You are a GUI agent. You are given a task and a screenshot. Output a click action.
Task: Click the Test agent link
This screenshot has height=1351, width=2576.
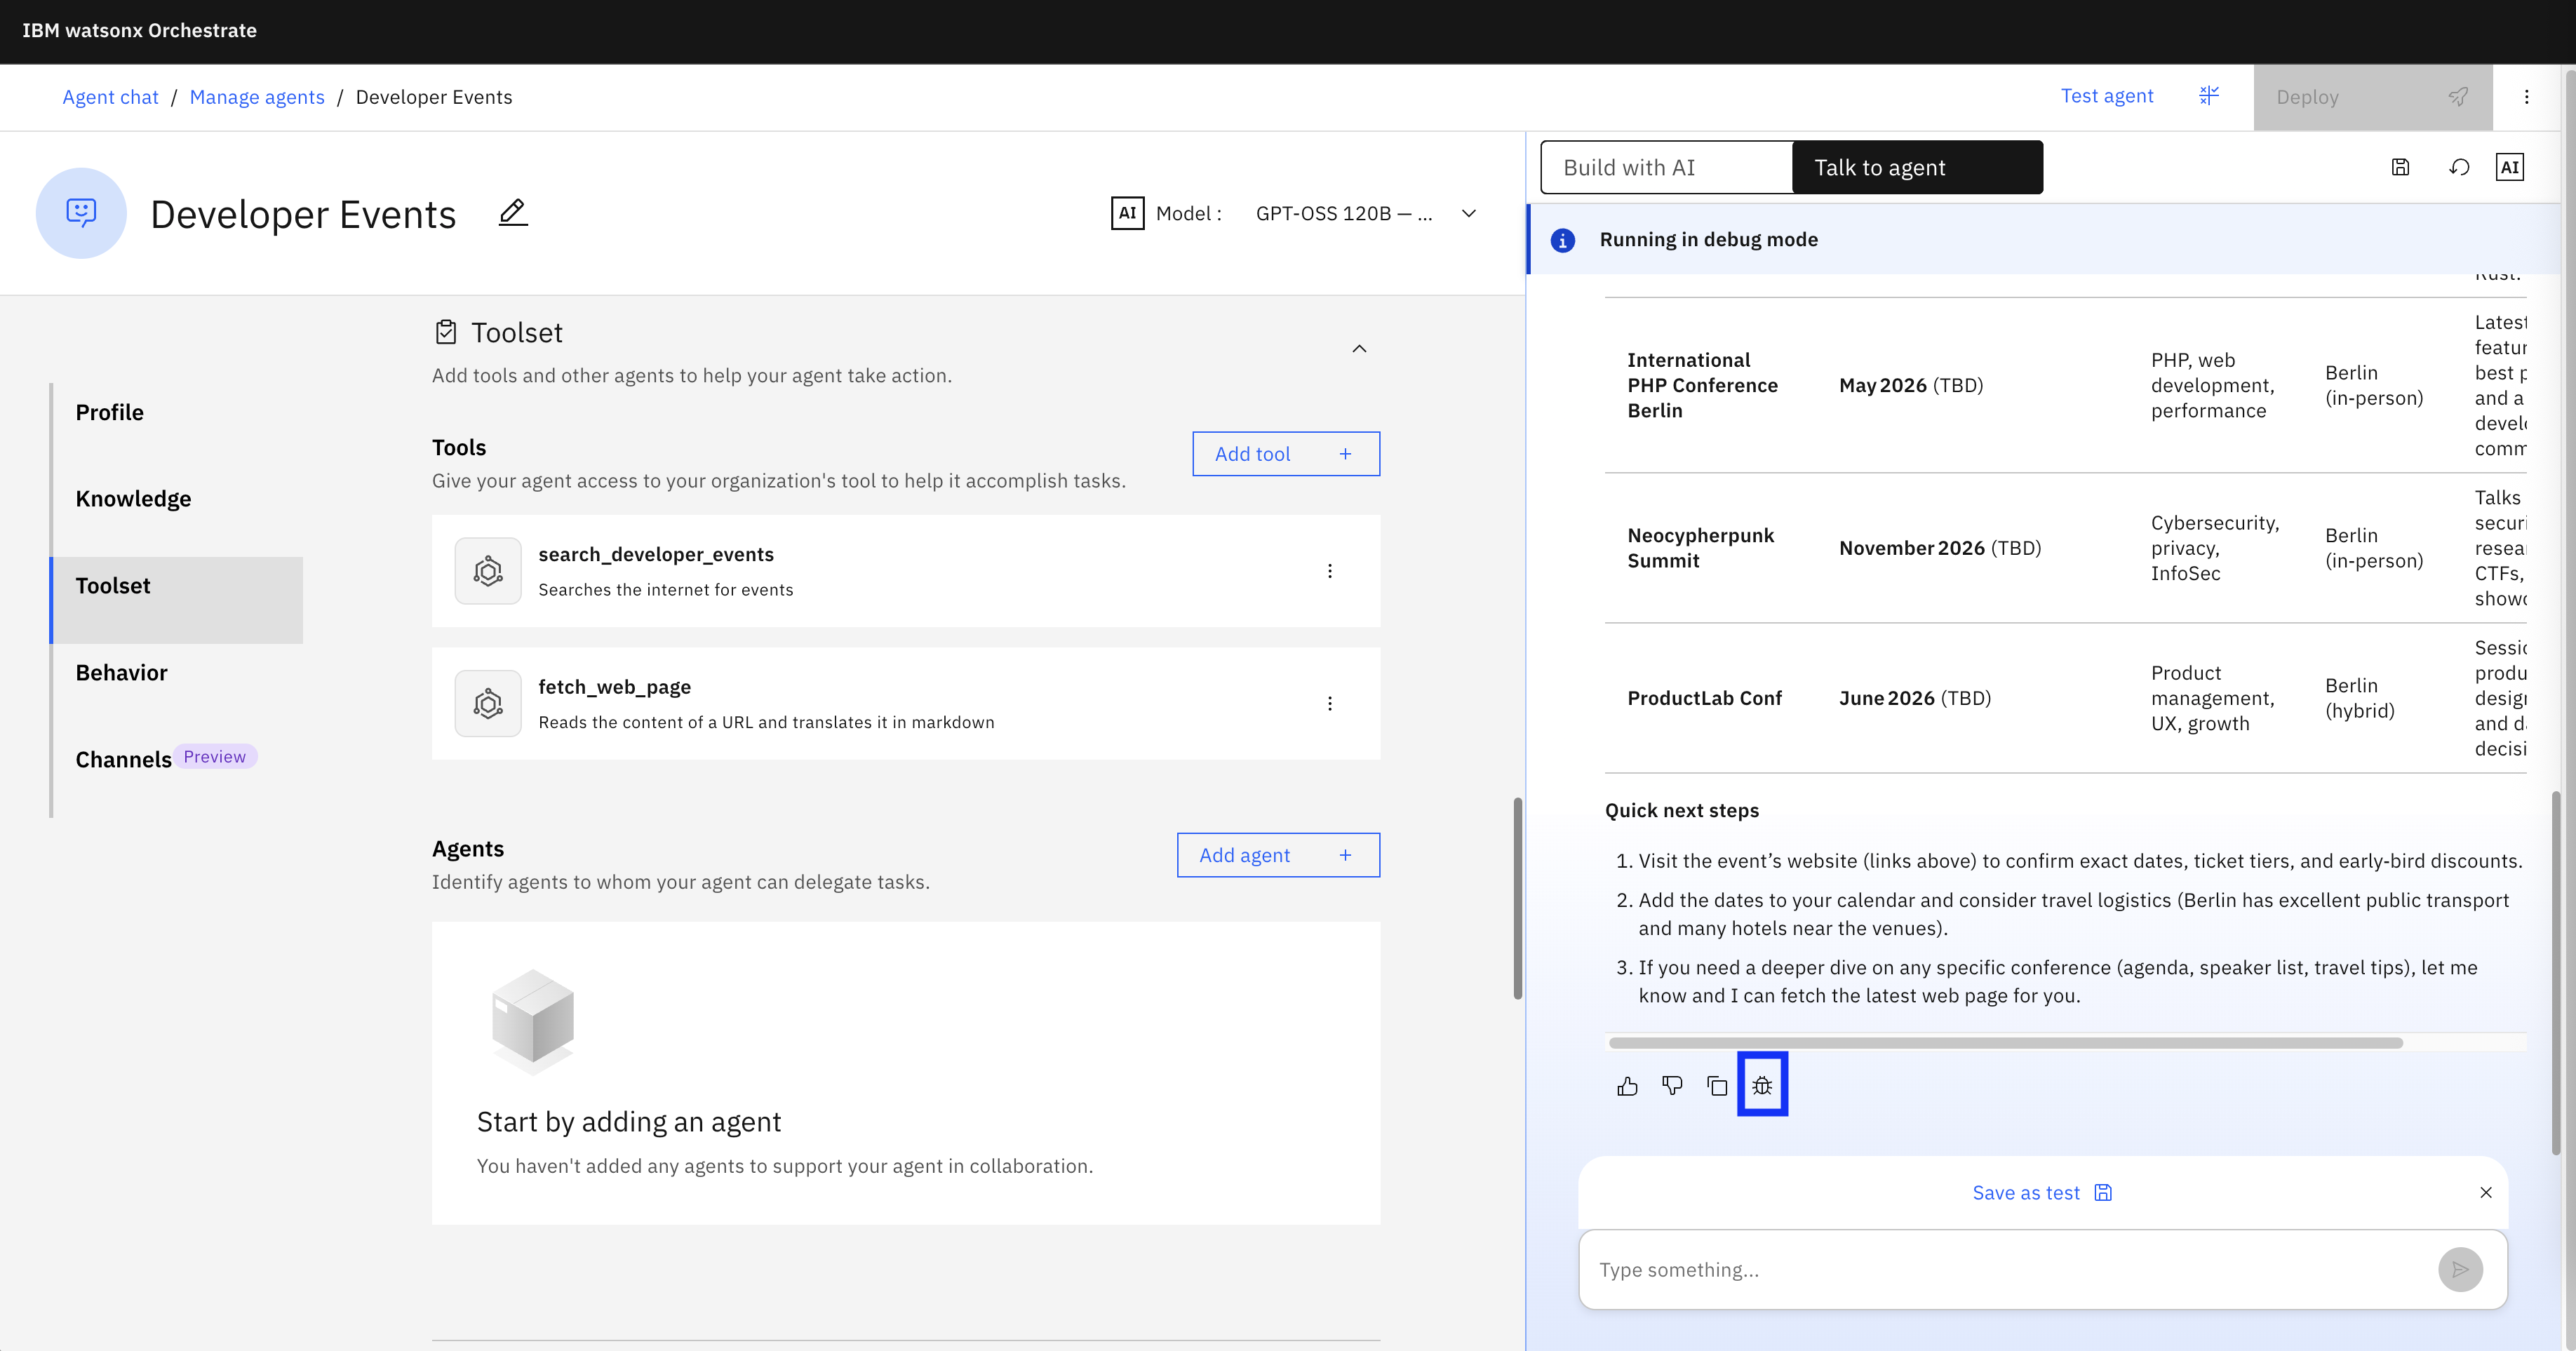point(2106,96)
